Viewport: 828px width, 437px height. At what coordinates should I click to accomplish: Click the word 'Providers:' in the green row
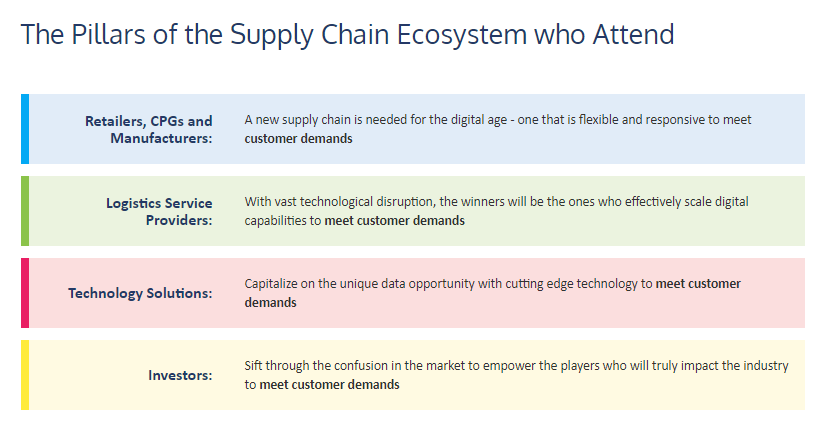tap(179, 220)
